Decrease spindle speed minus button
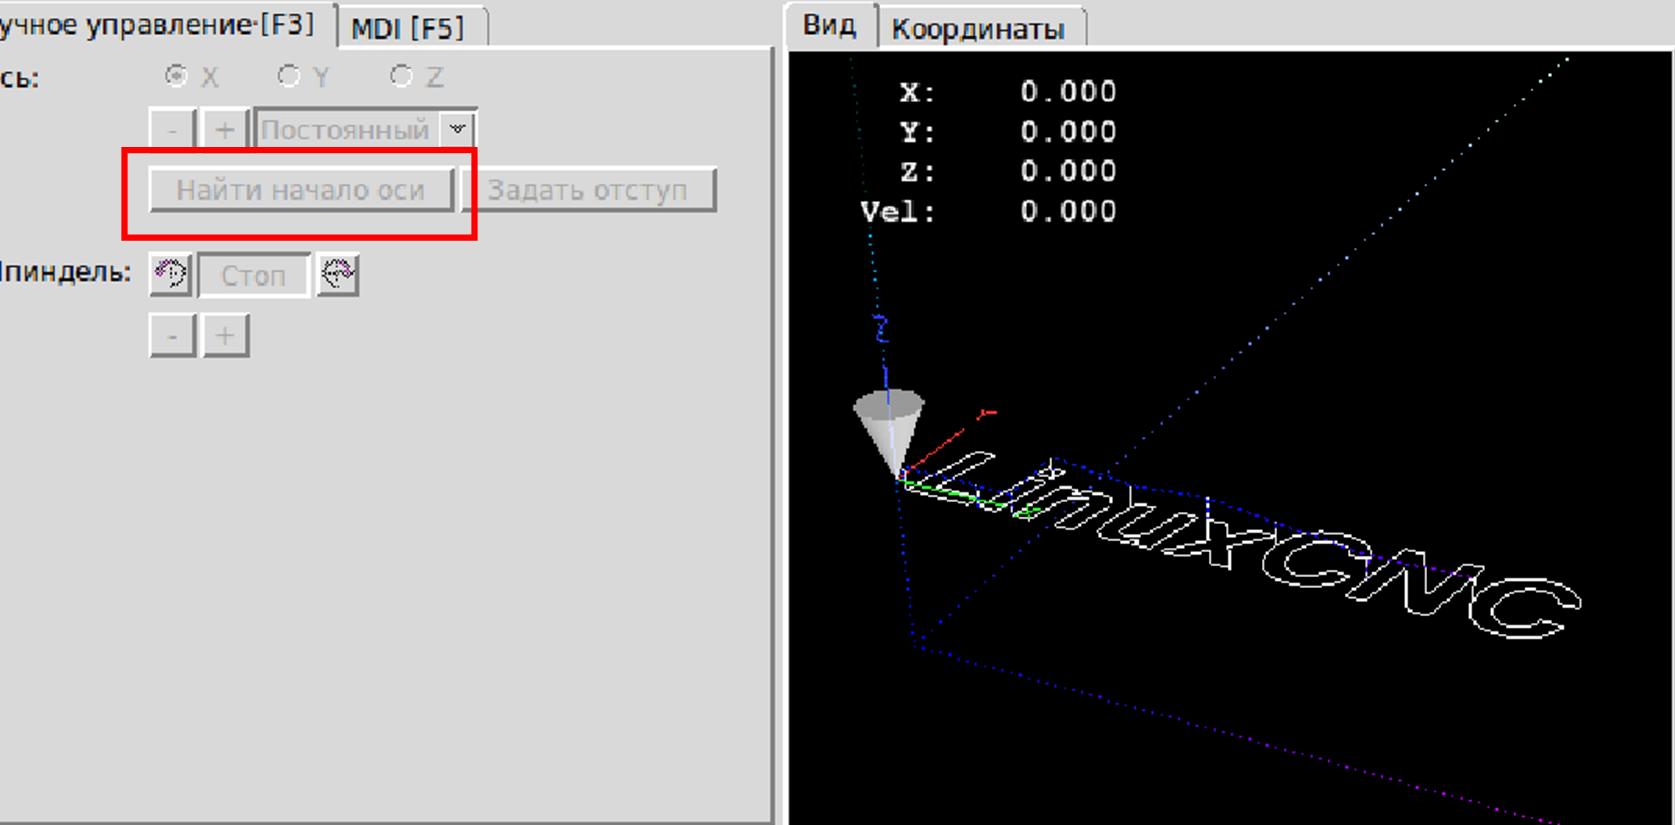The height and width of the screenshot is (825, 1675). [172, 336]
